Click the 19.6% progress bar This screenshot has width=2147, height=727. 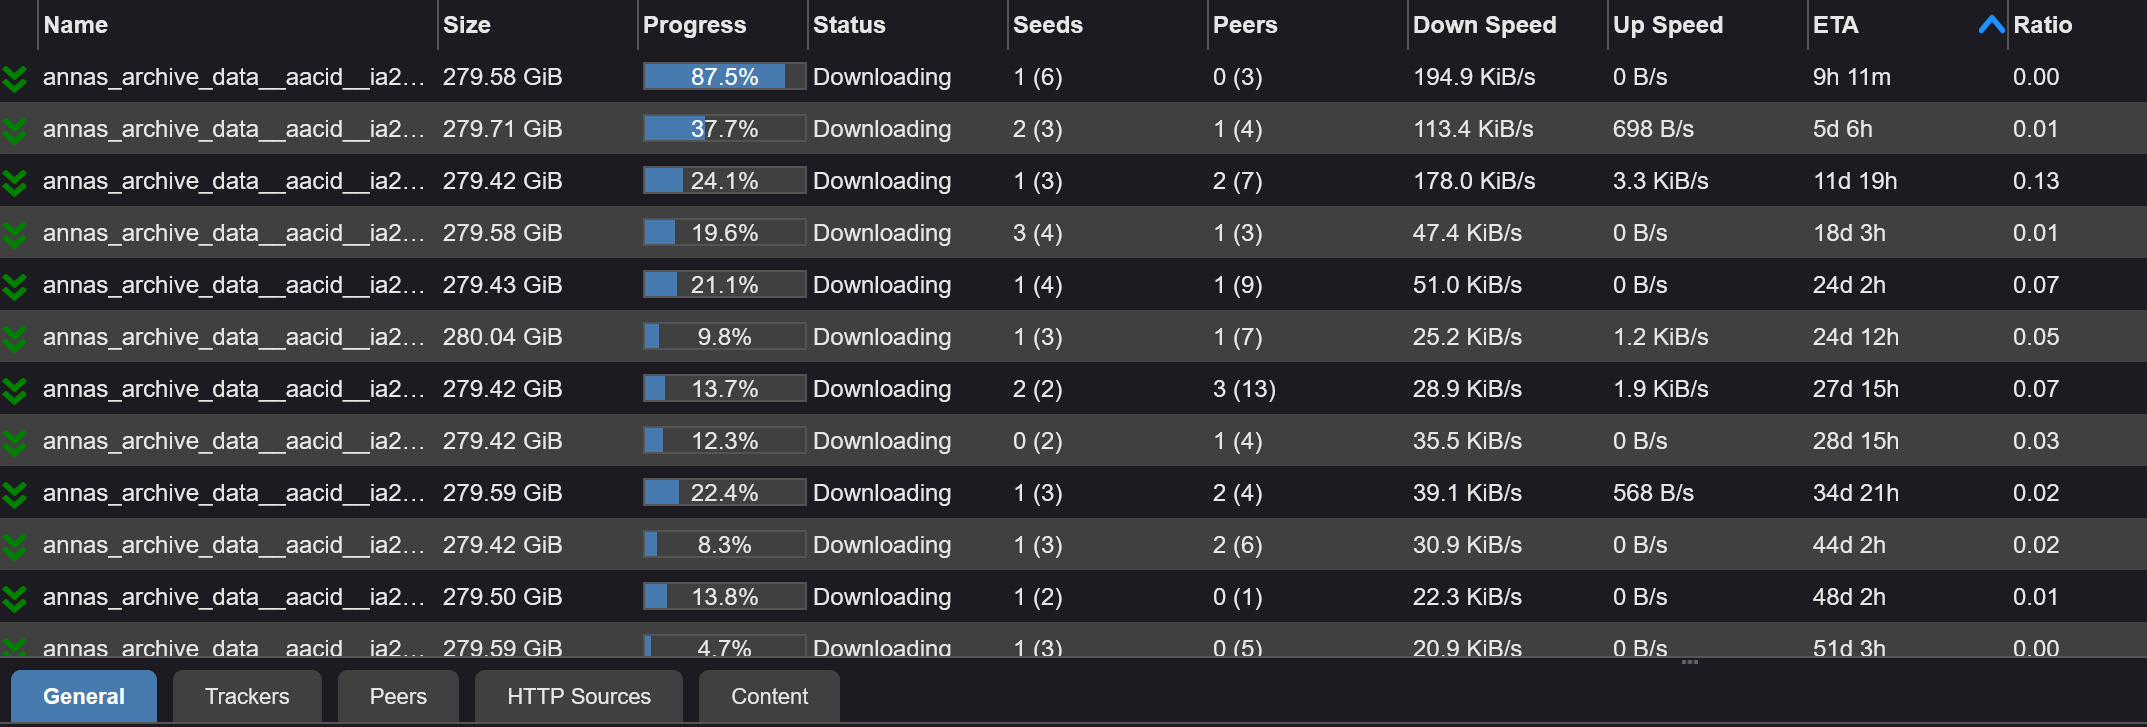724,233
